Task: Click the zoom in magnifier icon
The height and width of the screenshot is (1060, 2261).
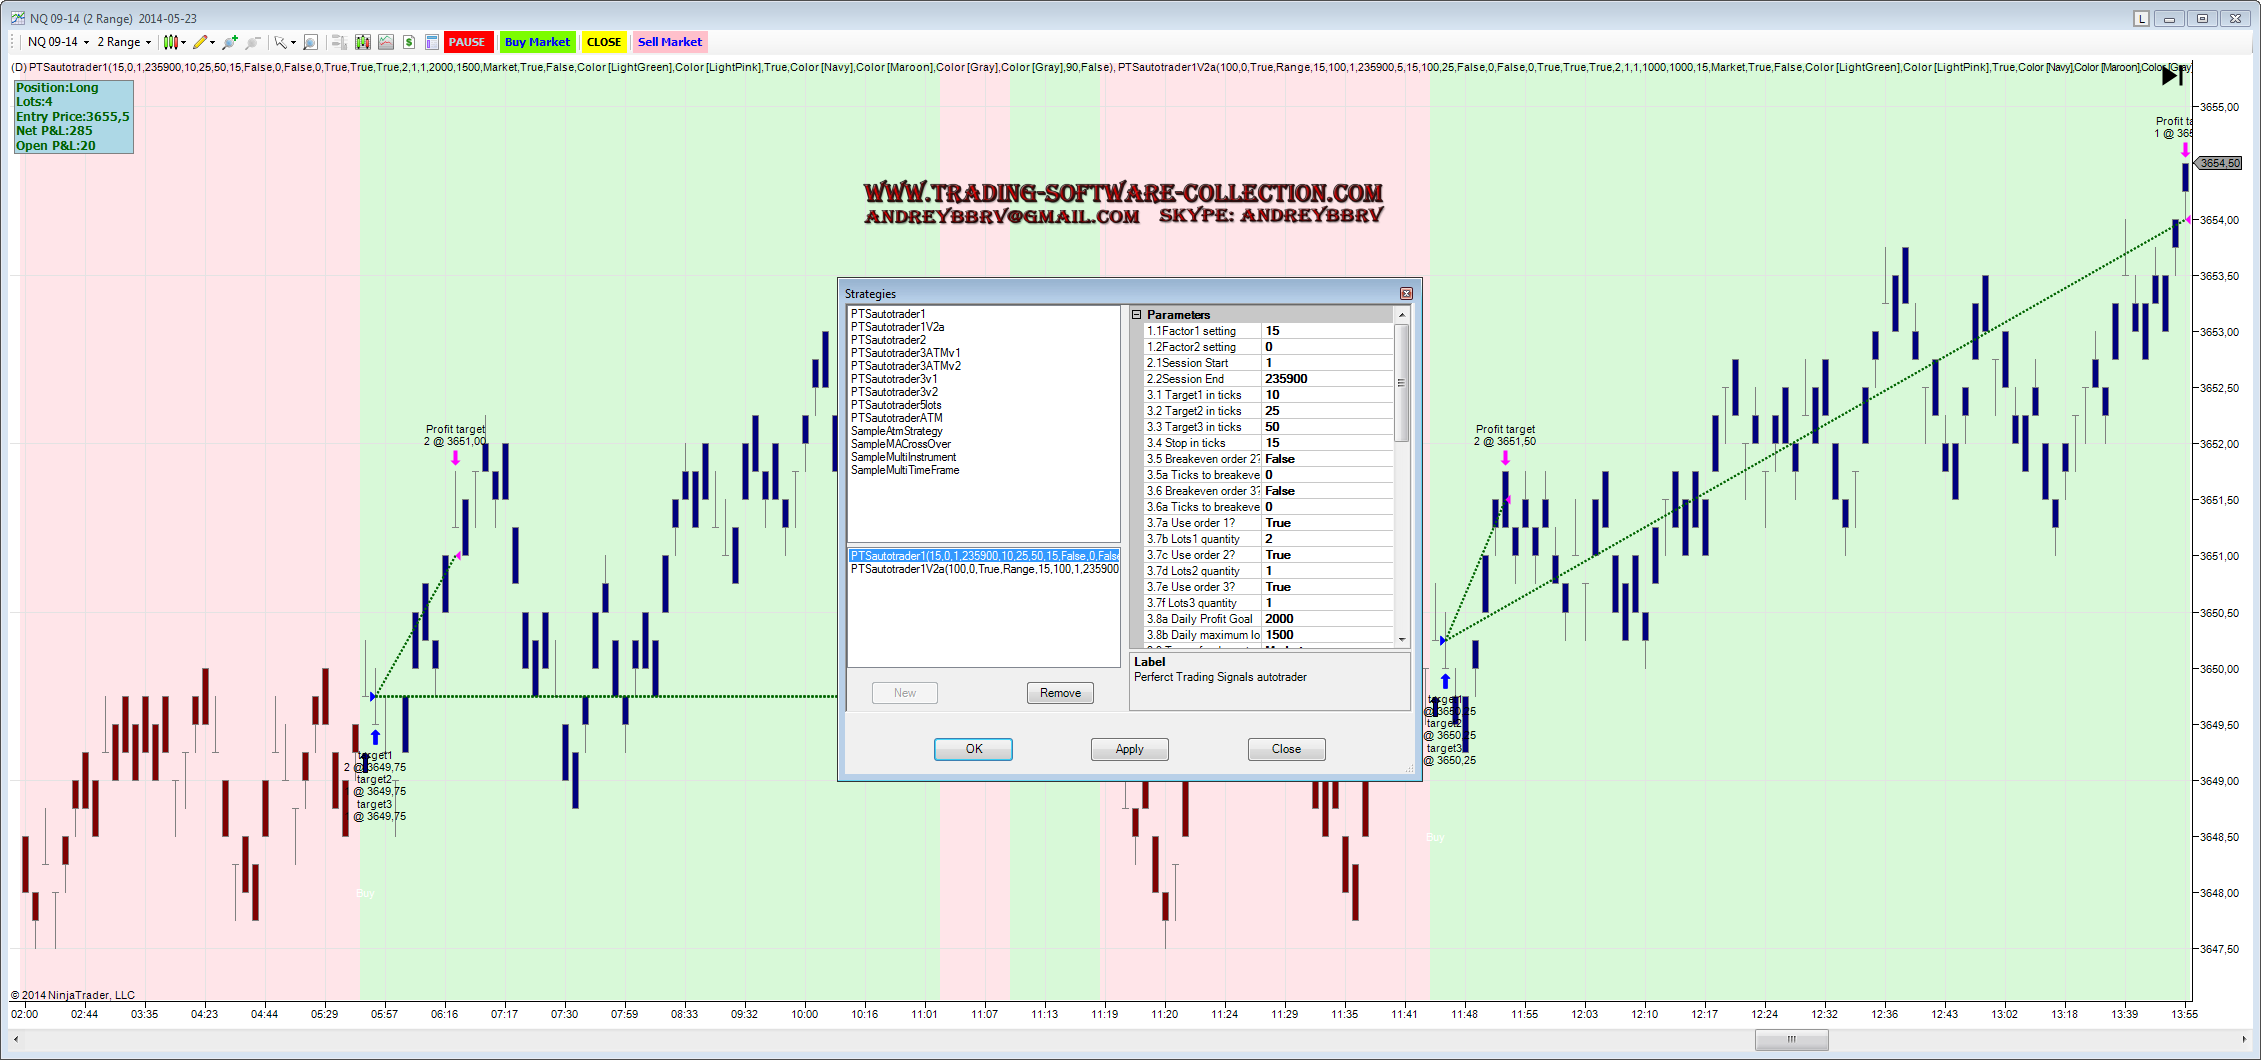Action: pyautogui.click(x=230, y=42)
